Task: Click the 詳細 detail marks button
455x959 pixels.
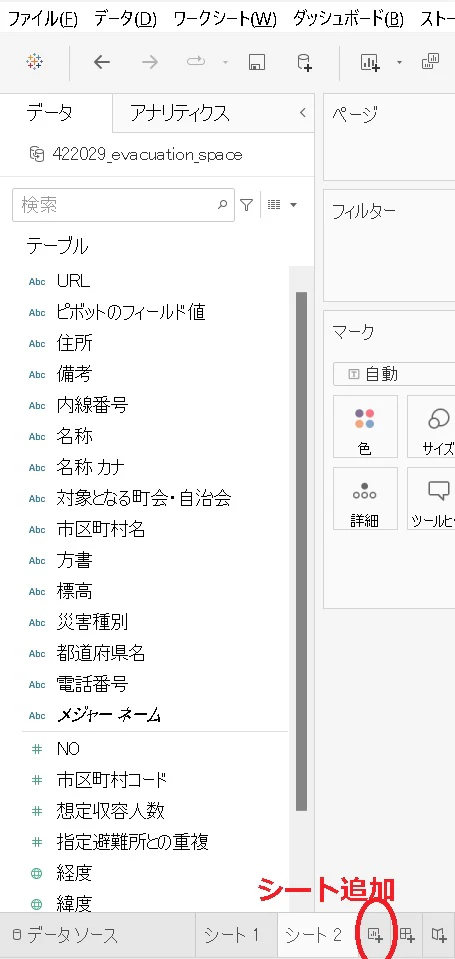Action: (365, 498)
